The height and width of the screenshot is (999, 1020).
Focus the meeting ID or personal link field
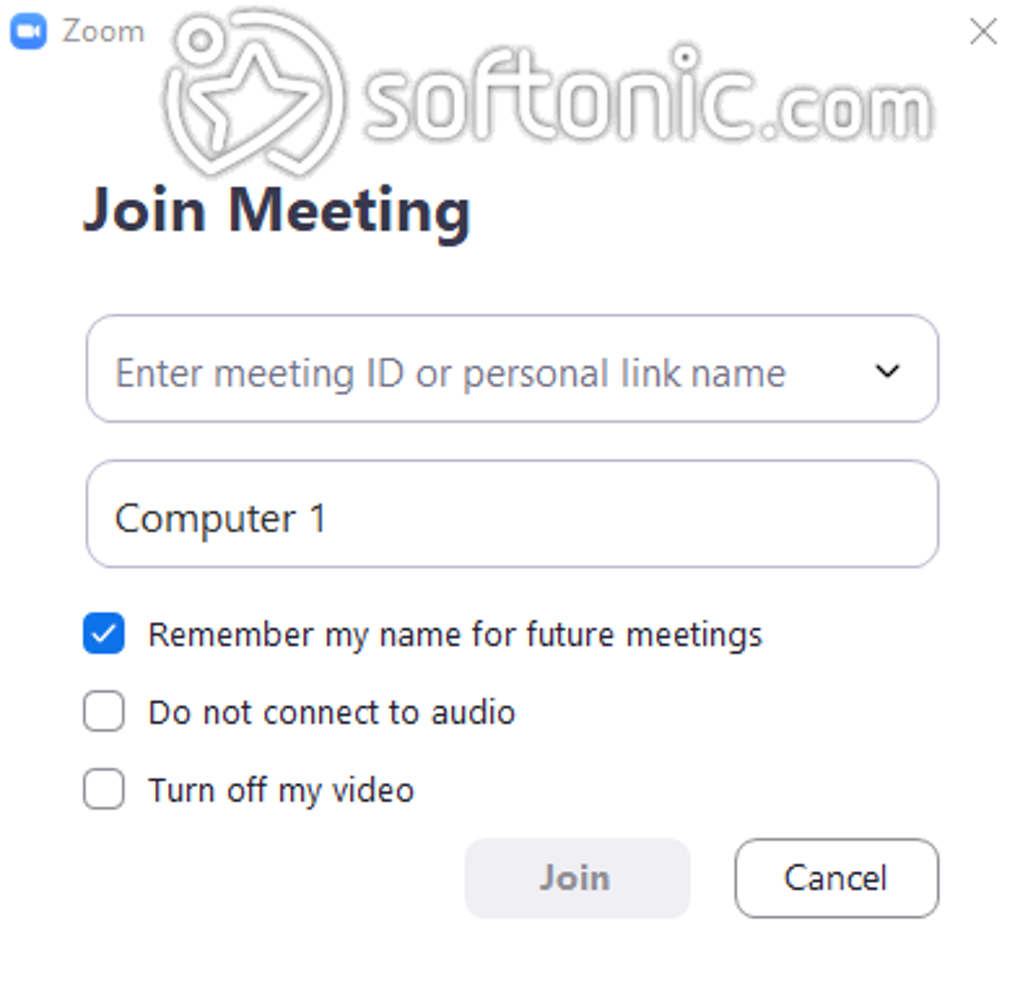[x=512, y=369]
